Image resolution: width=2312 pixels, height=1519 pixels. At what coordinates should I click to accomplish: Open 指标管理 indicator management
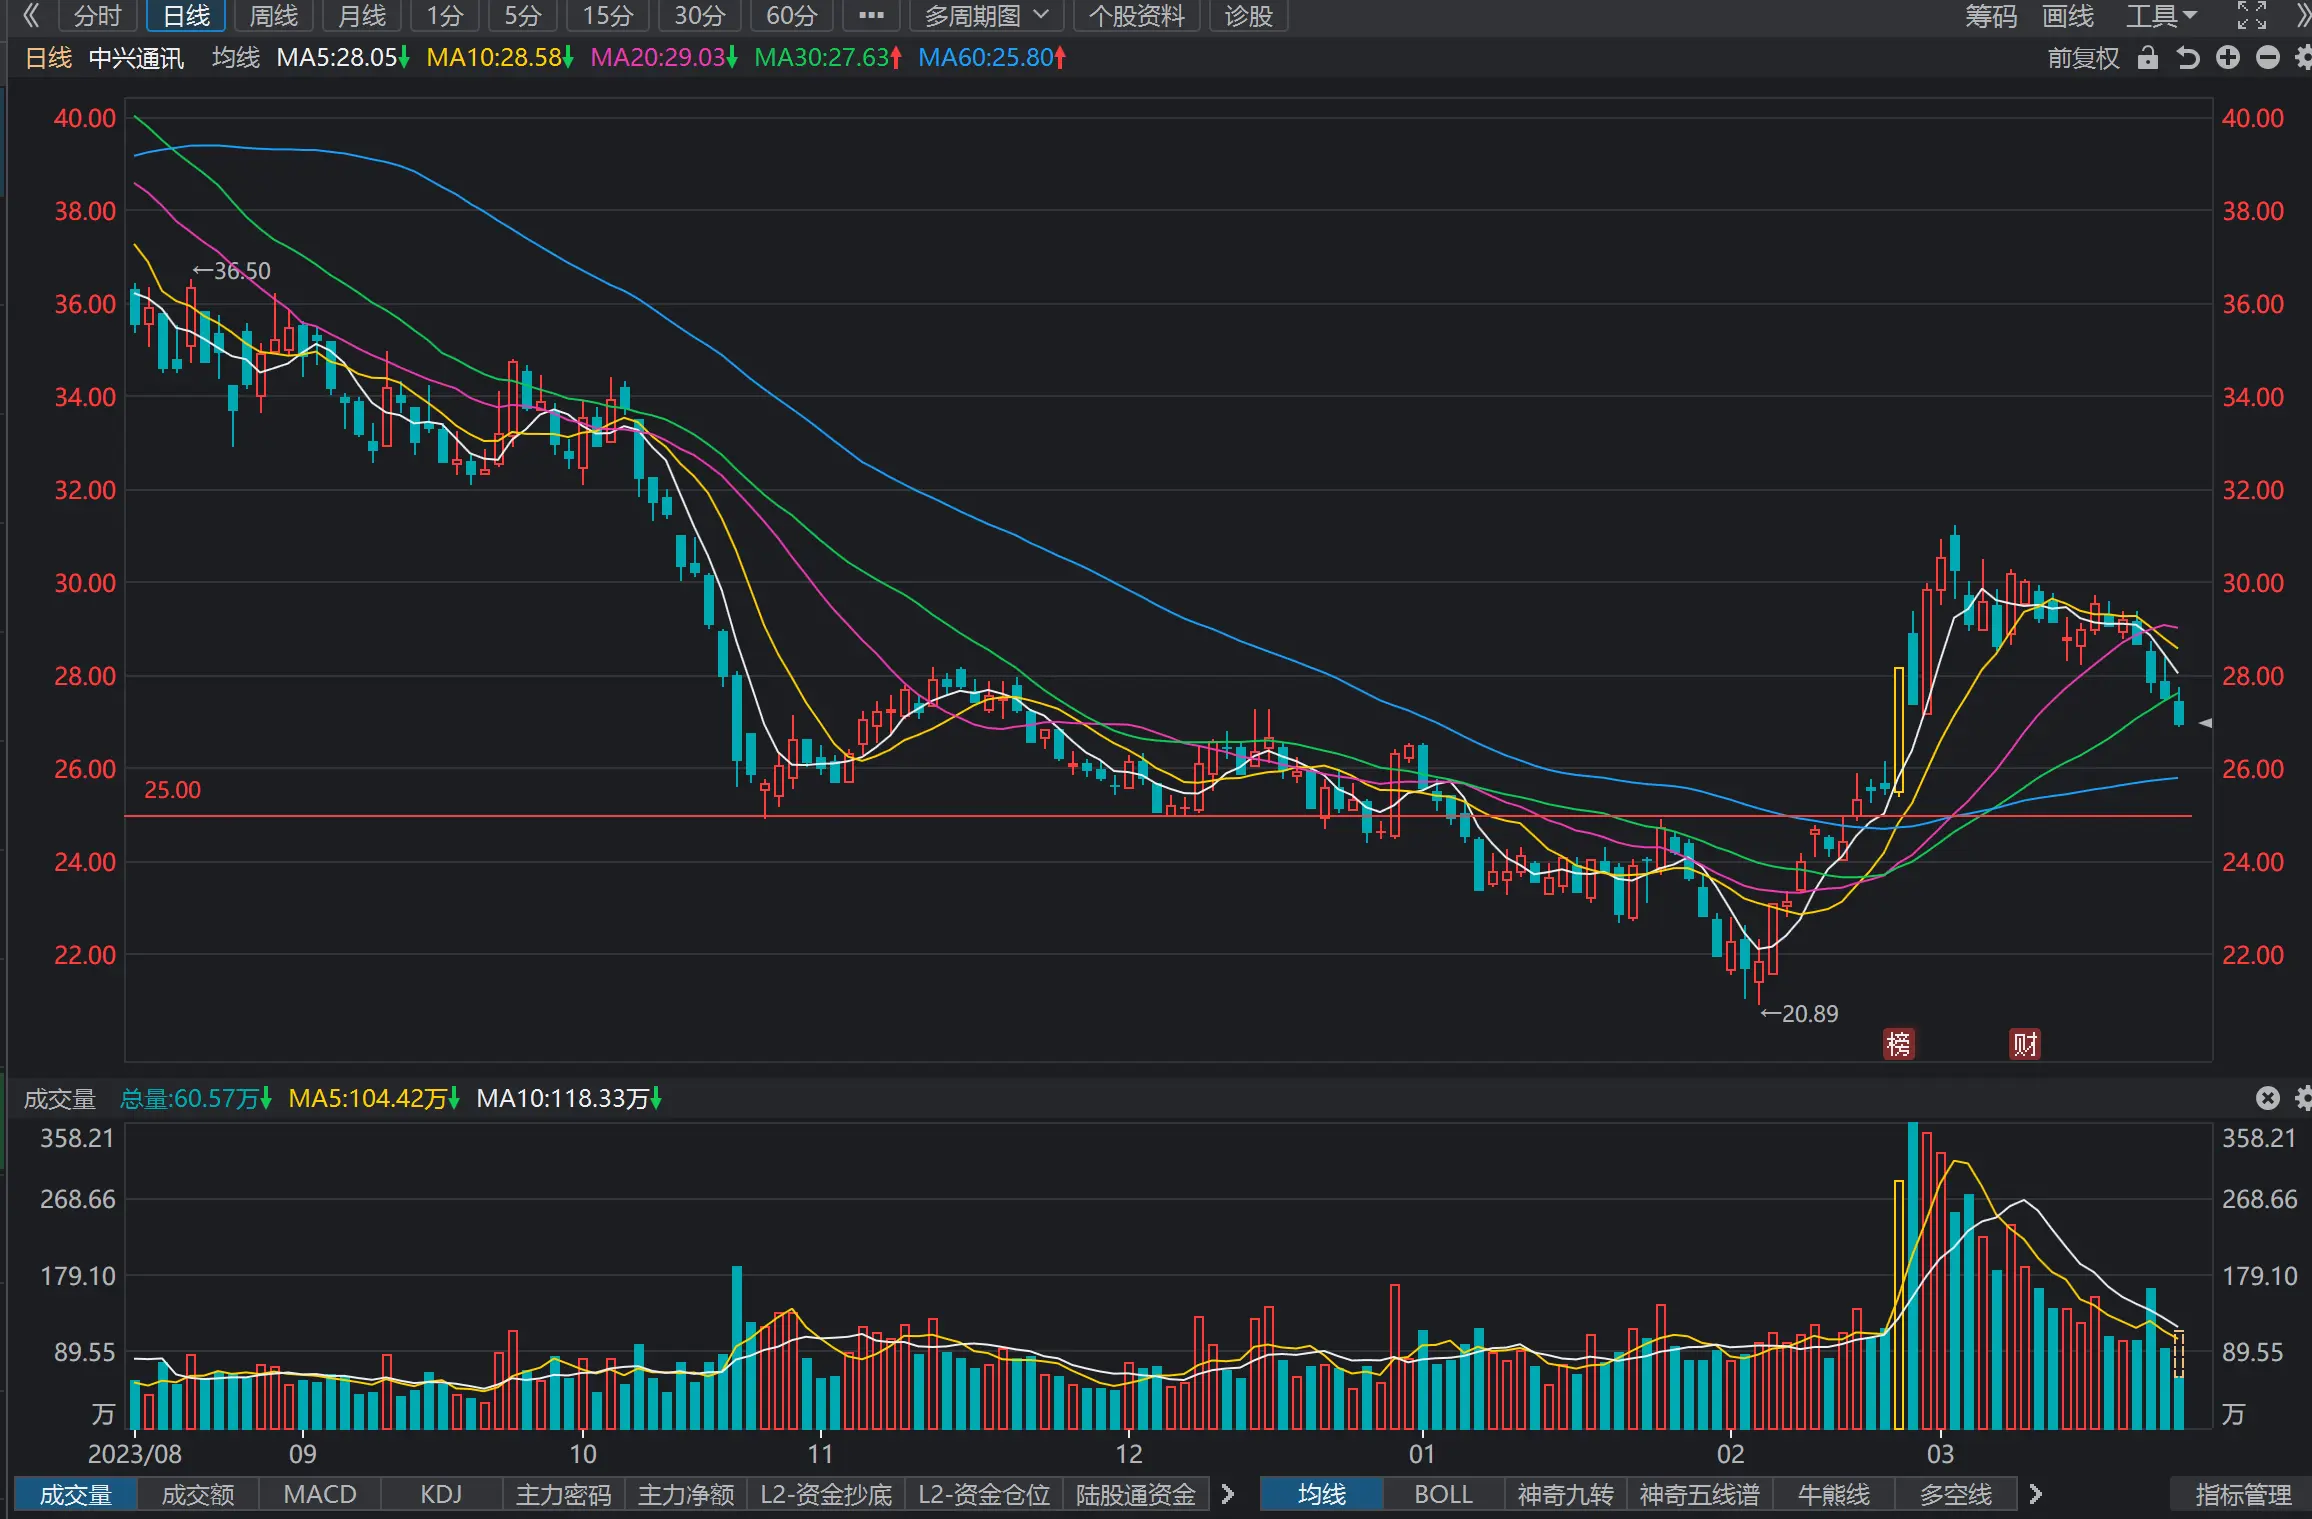tap(2243, 1494)
